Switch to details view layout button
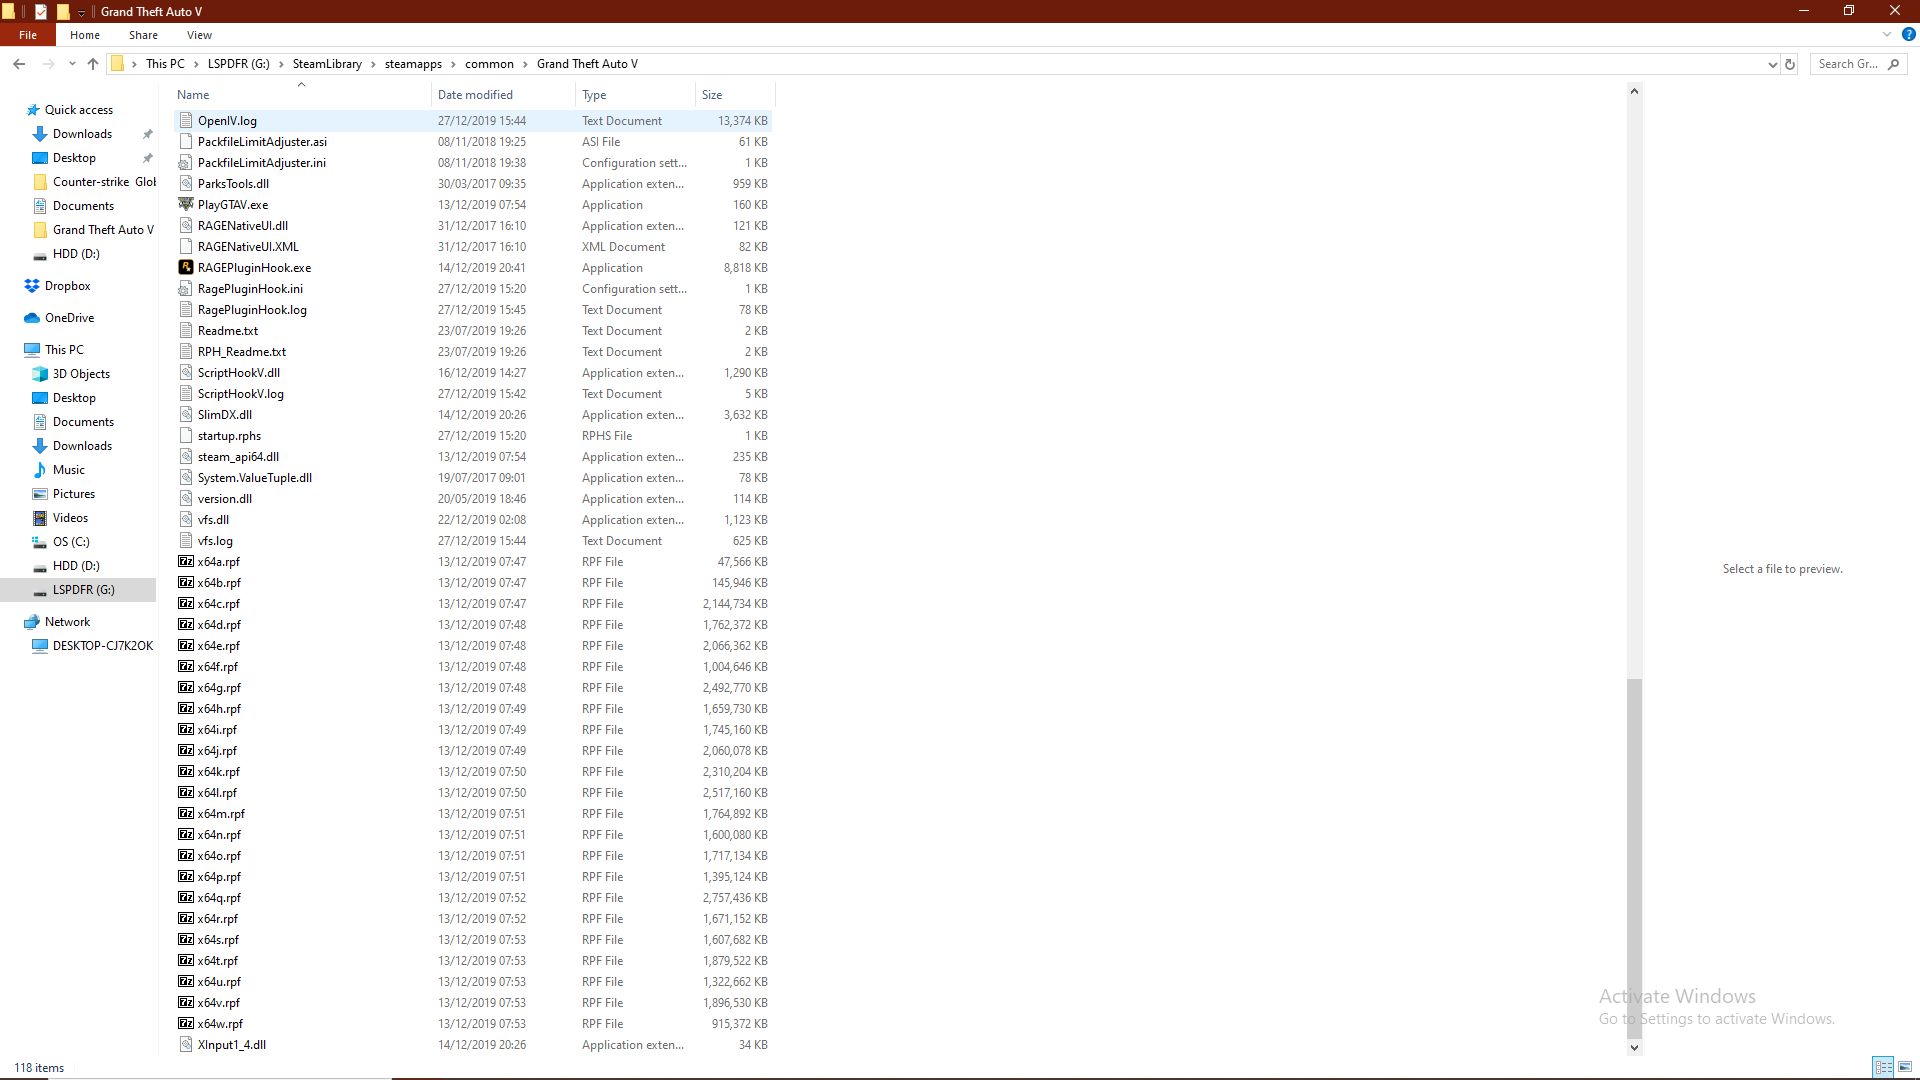The image size is (1920, 1080). coord(1883,1067)
